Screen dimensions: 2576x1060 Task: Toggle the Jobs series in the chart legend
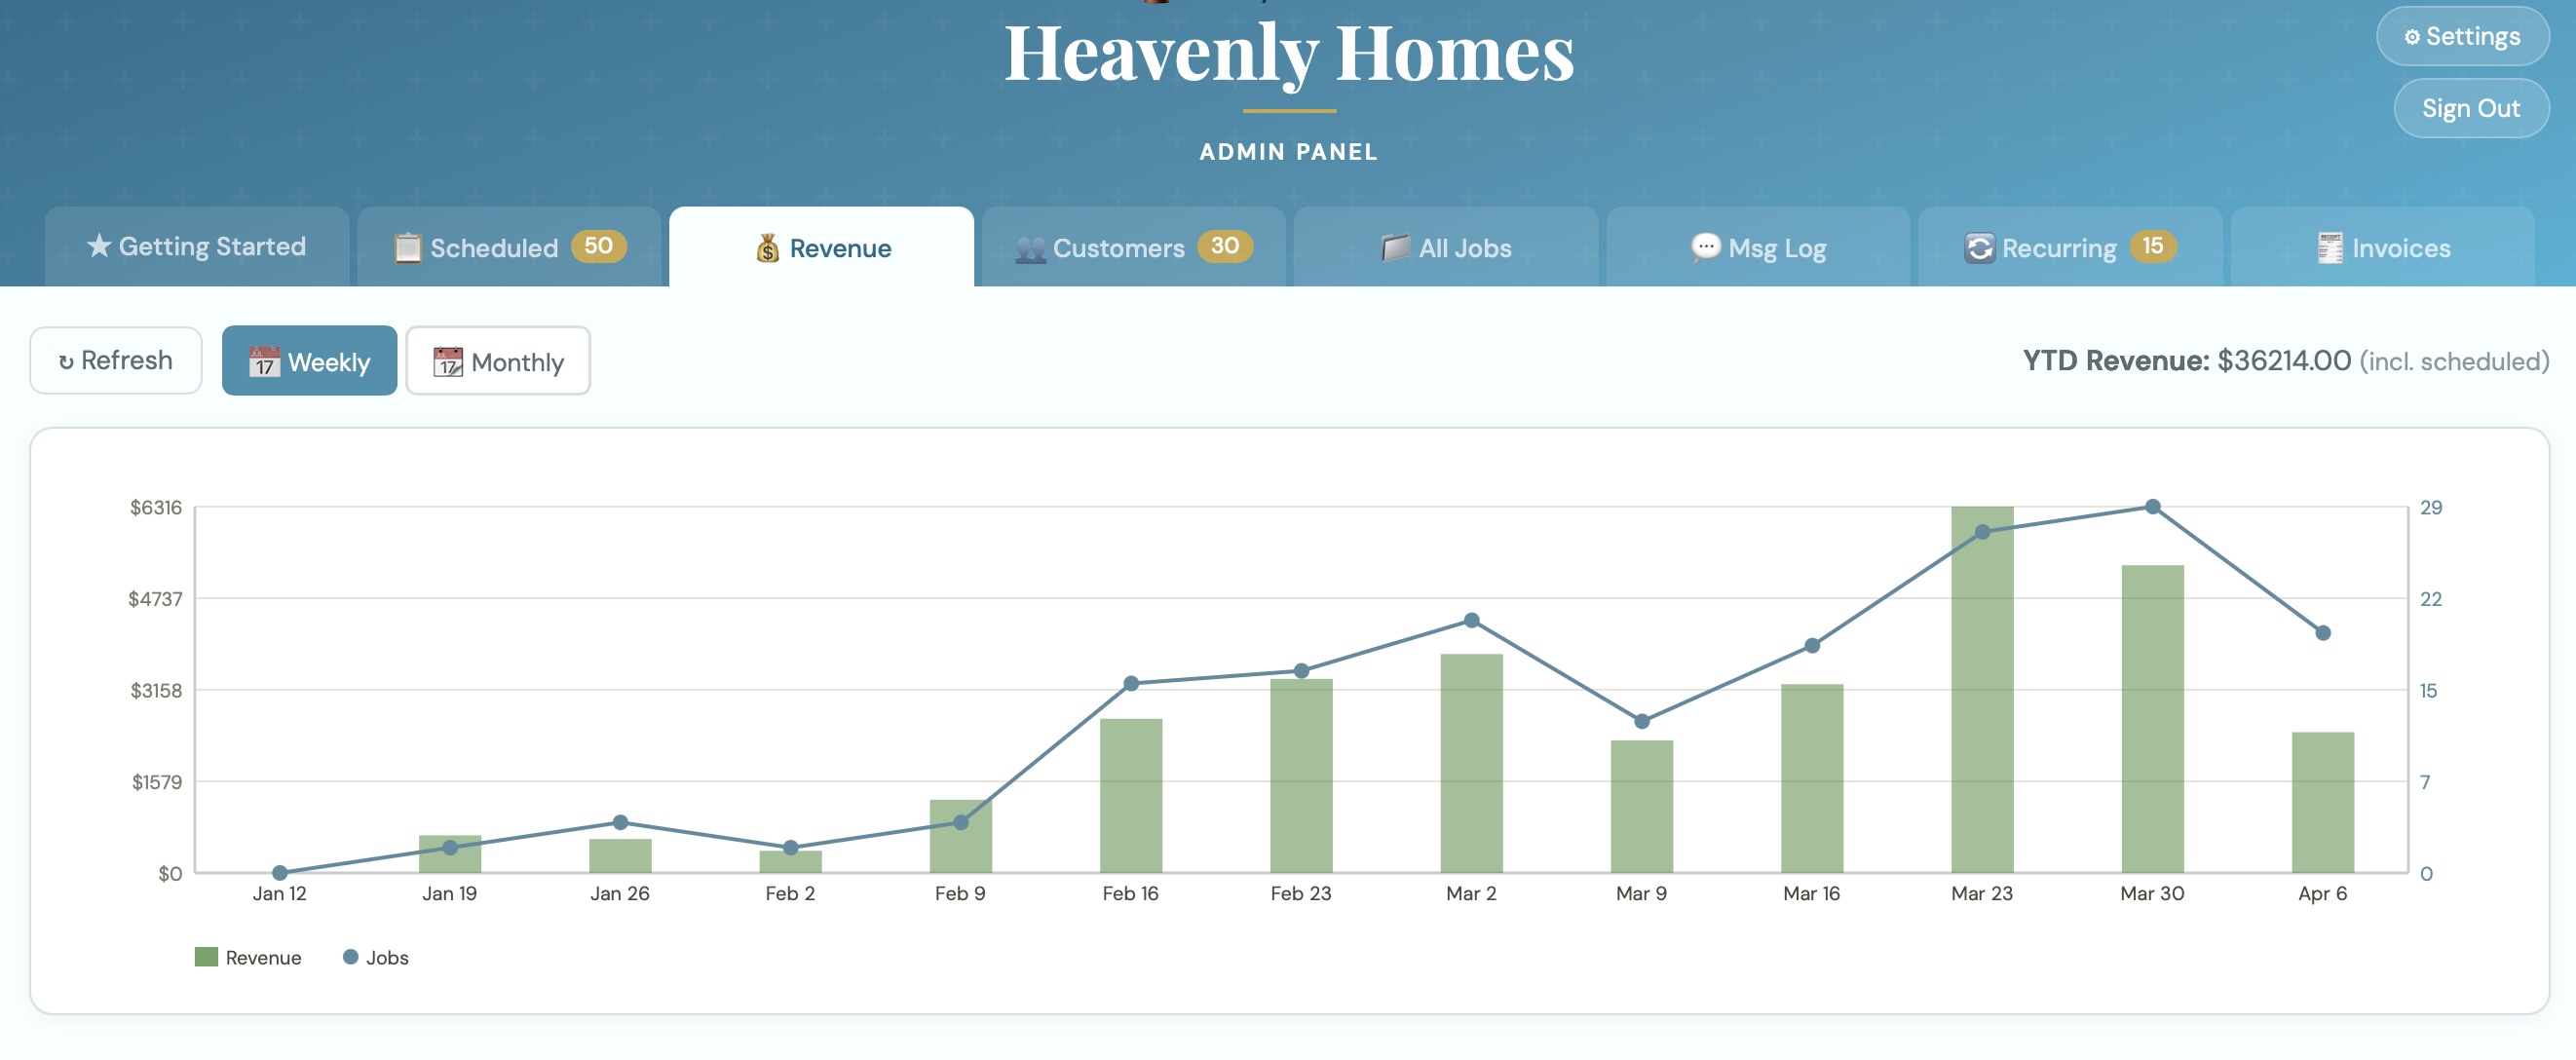[x=372, y=957]
